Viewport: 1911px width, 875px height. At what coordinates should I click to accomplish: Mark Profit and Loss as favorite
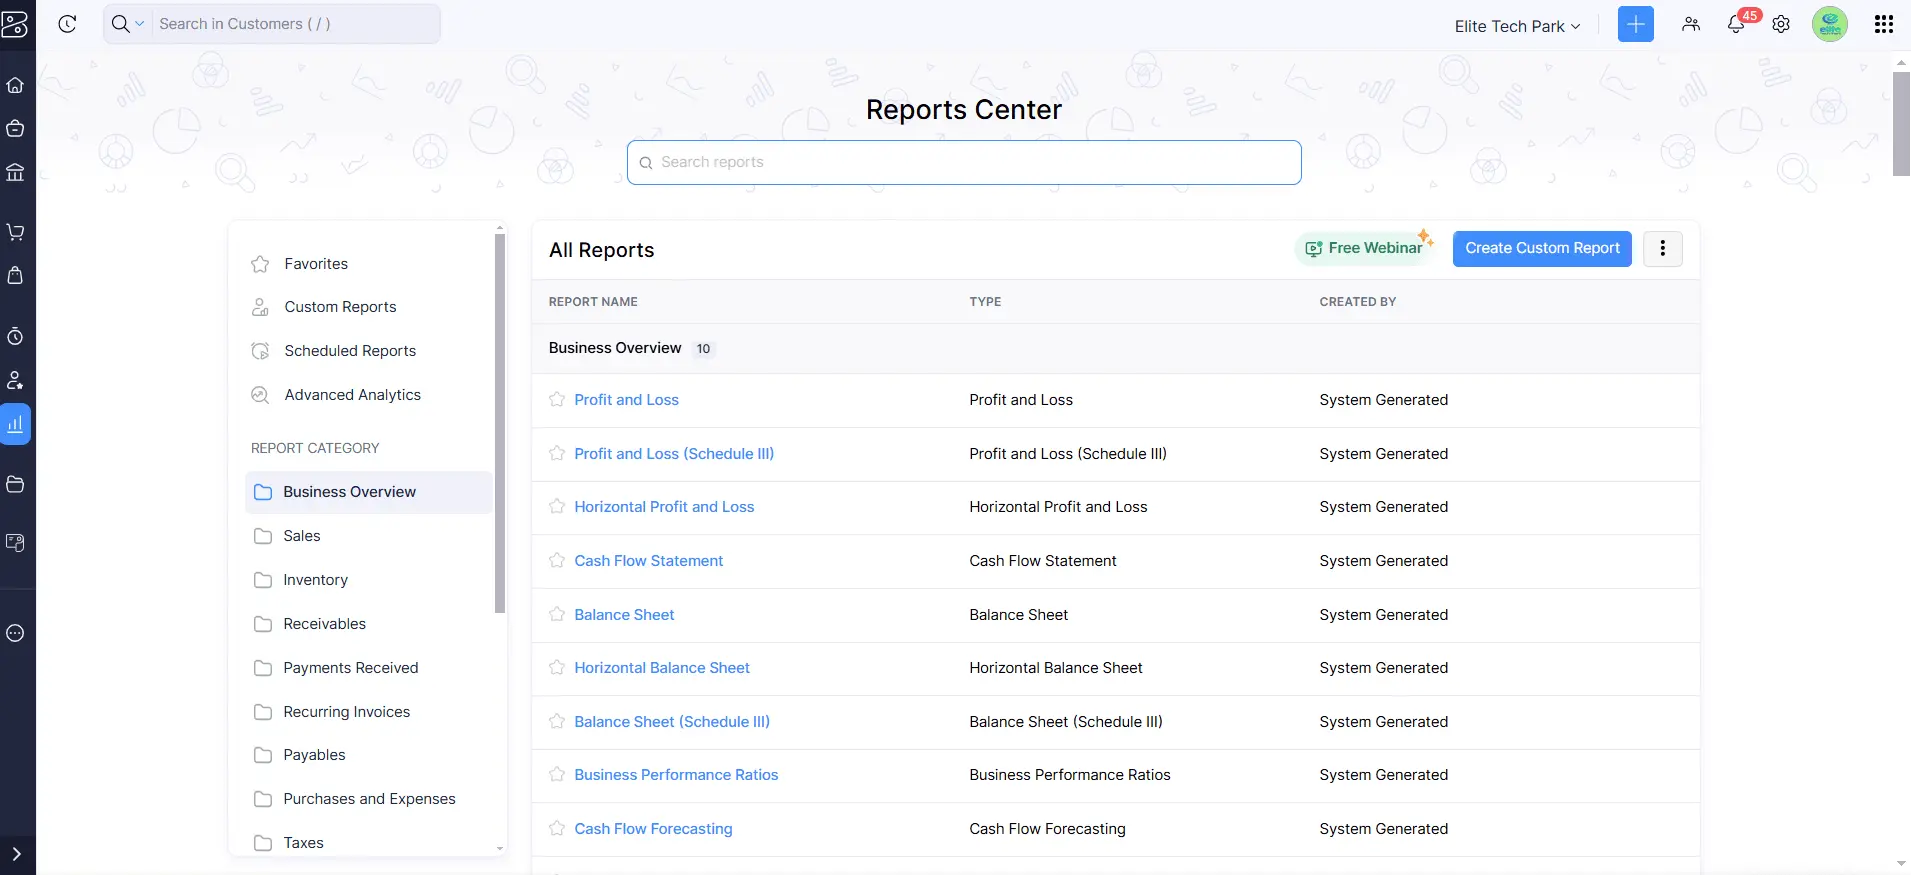pyautogui.click(x=557, y=400)
